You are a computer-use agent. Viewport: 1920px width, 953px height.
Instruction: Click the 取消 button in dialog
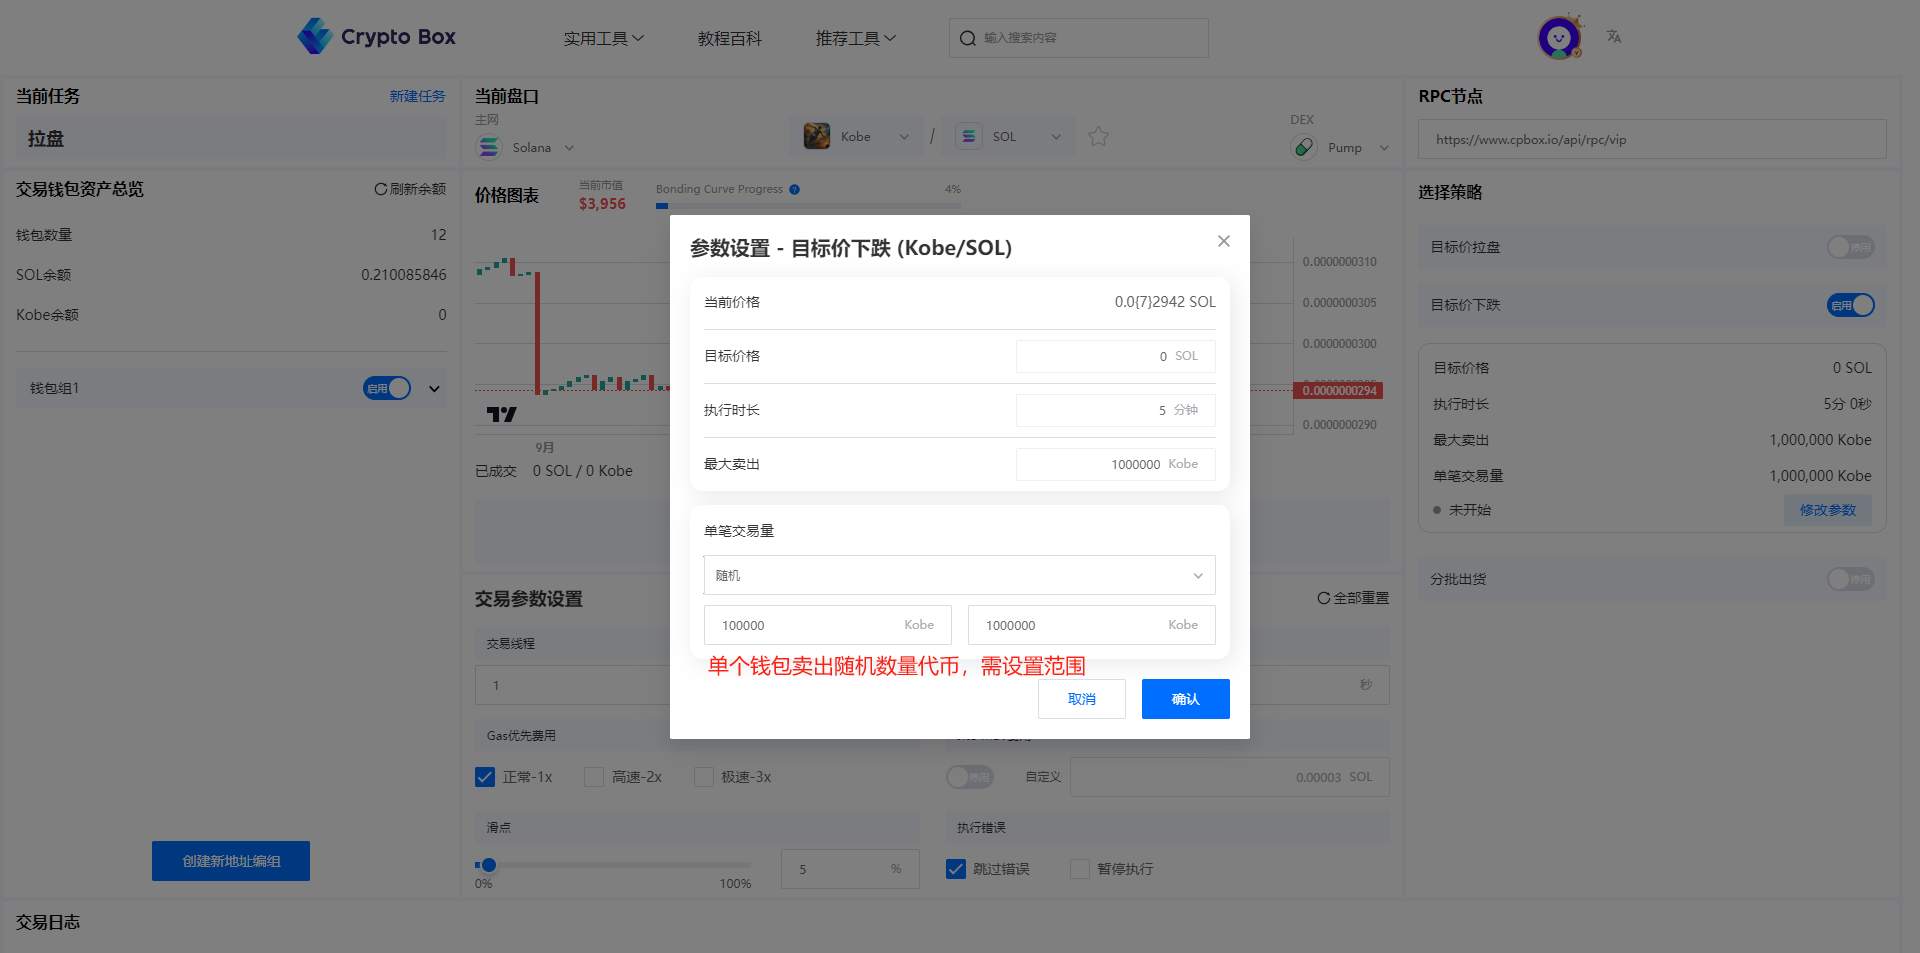pos(1081,699)
